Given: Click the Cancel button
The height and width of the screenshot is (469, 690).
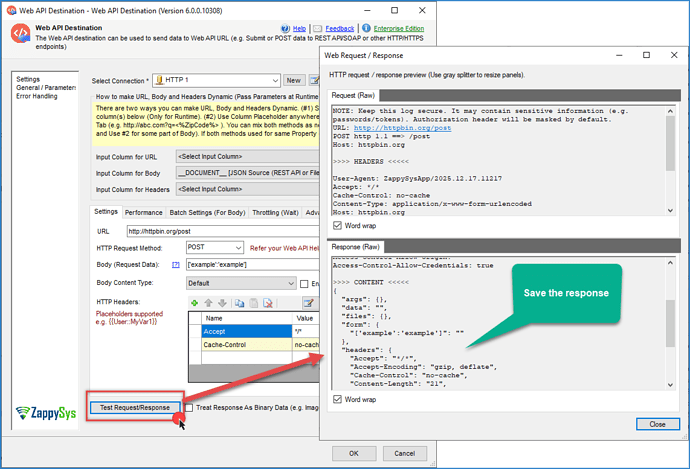Looking at the screenshot, I should point(404,453).
